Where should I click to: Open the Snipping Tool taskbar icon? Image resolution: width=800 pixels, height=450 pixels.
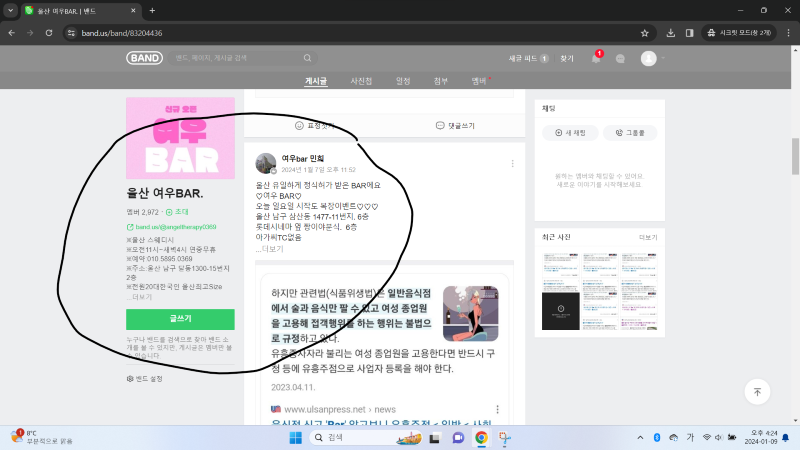505,438
